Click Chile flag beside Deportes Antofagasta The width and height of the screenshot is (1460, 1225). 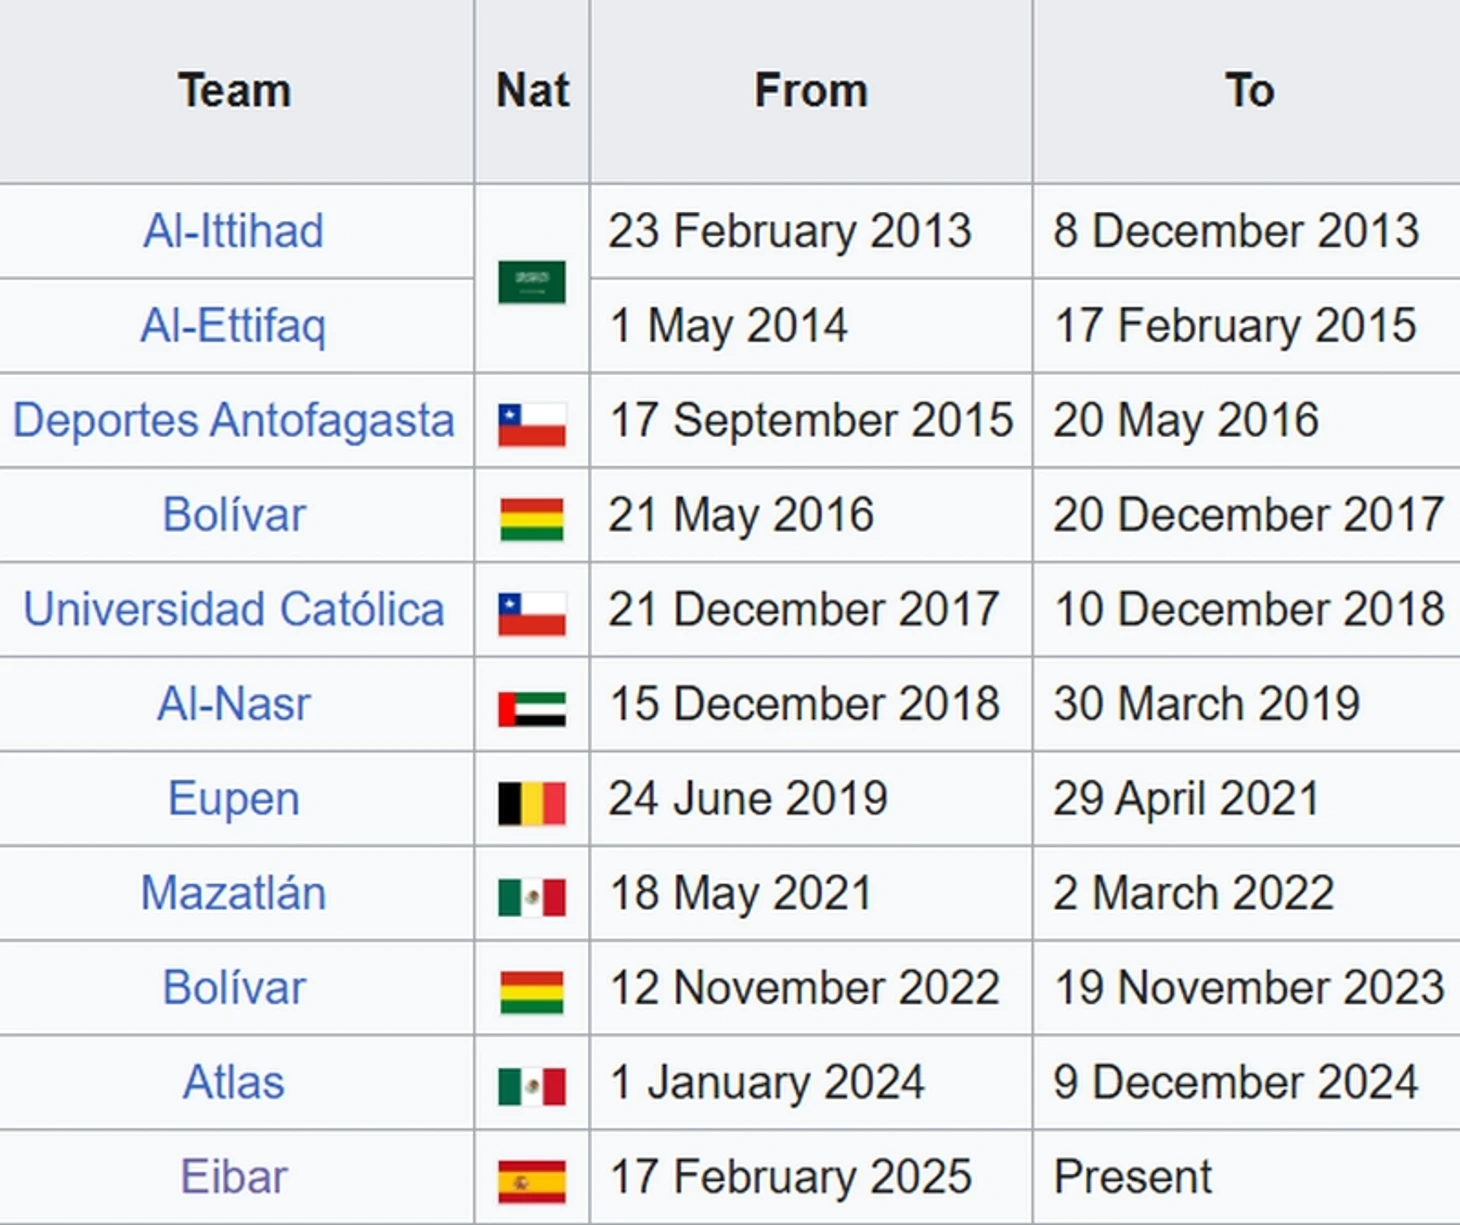[x=532, y=425]
